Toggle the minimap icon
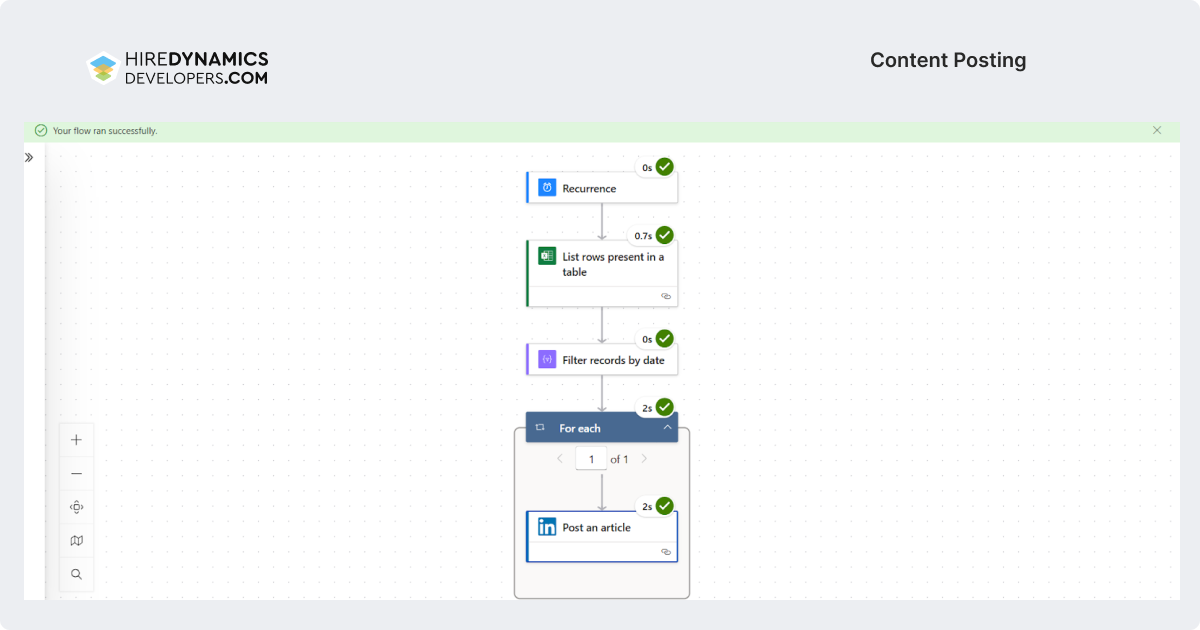The image size is (1200, 630). tap(77, 541)
